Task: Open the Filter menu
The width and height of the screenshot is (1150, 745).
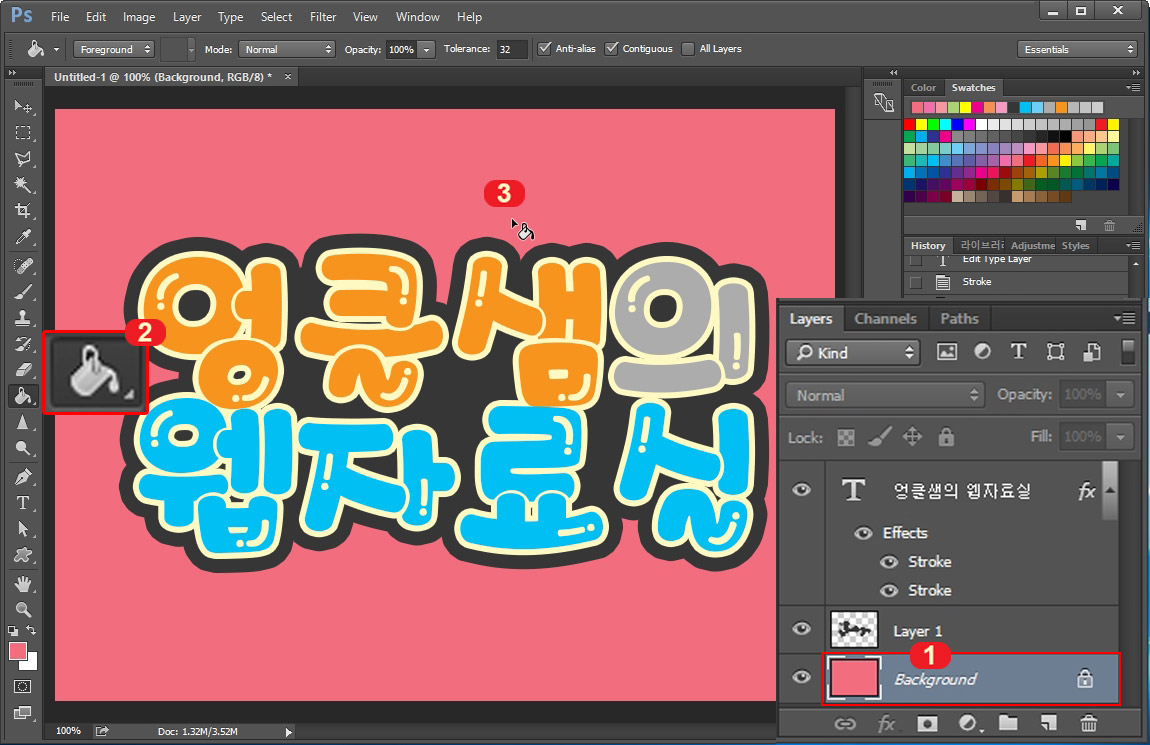Action: [x=323, y=16]
